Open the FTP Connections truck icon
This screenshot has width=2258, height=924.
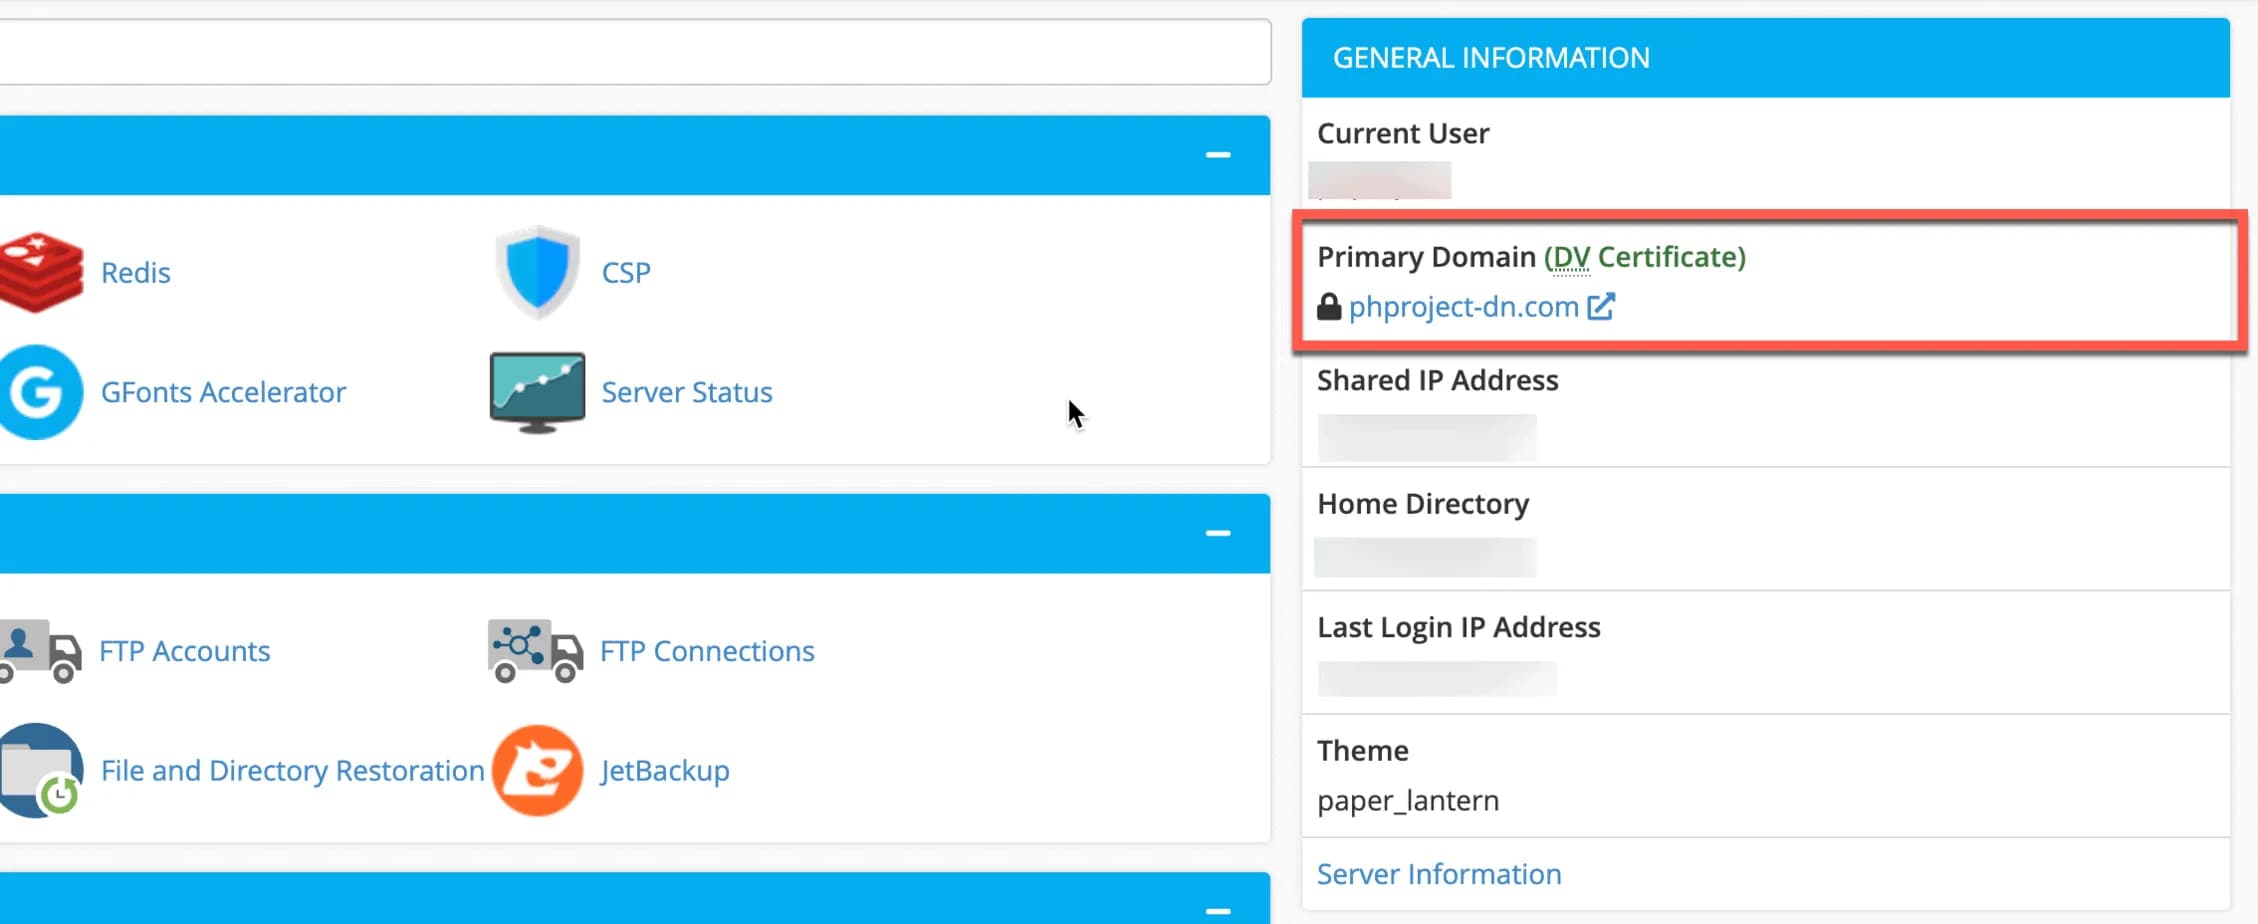536,651
